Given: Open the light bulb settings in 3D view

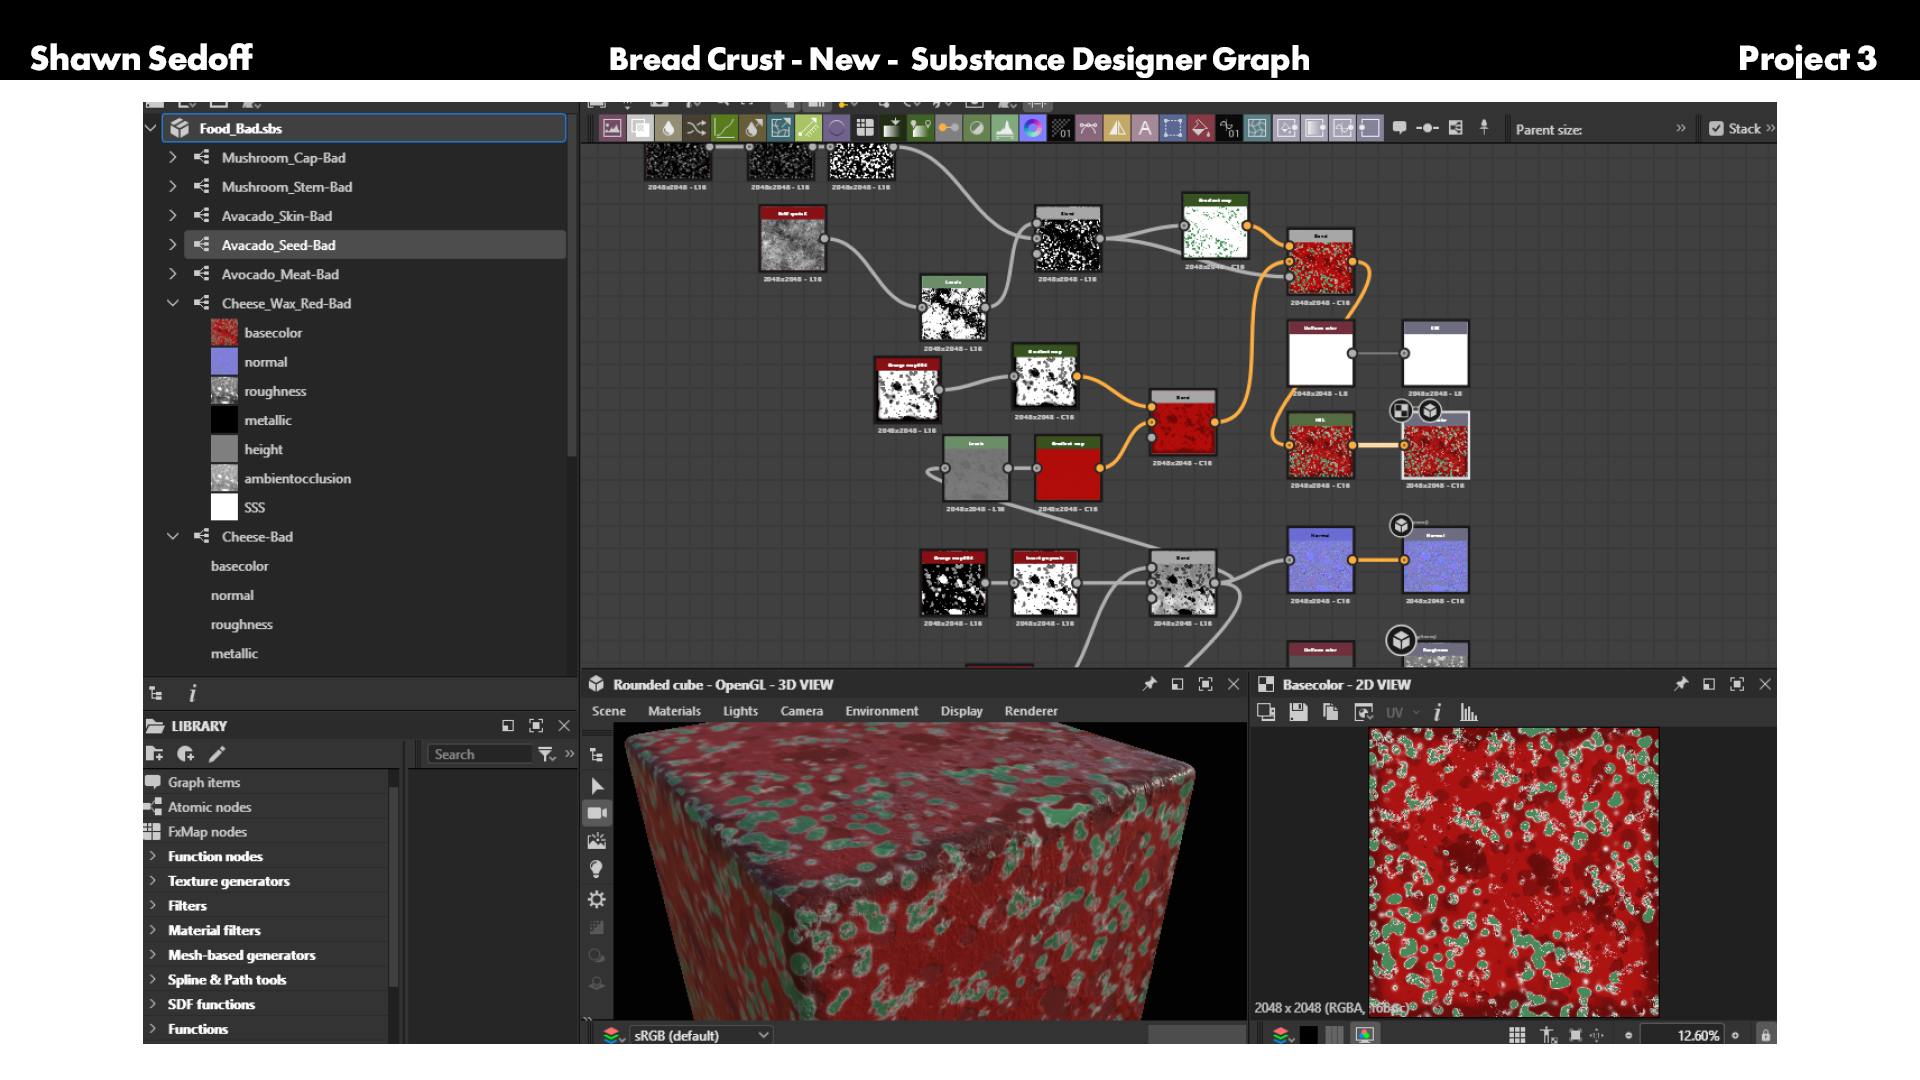Looking at the screenshot, I should click(597, 869).
